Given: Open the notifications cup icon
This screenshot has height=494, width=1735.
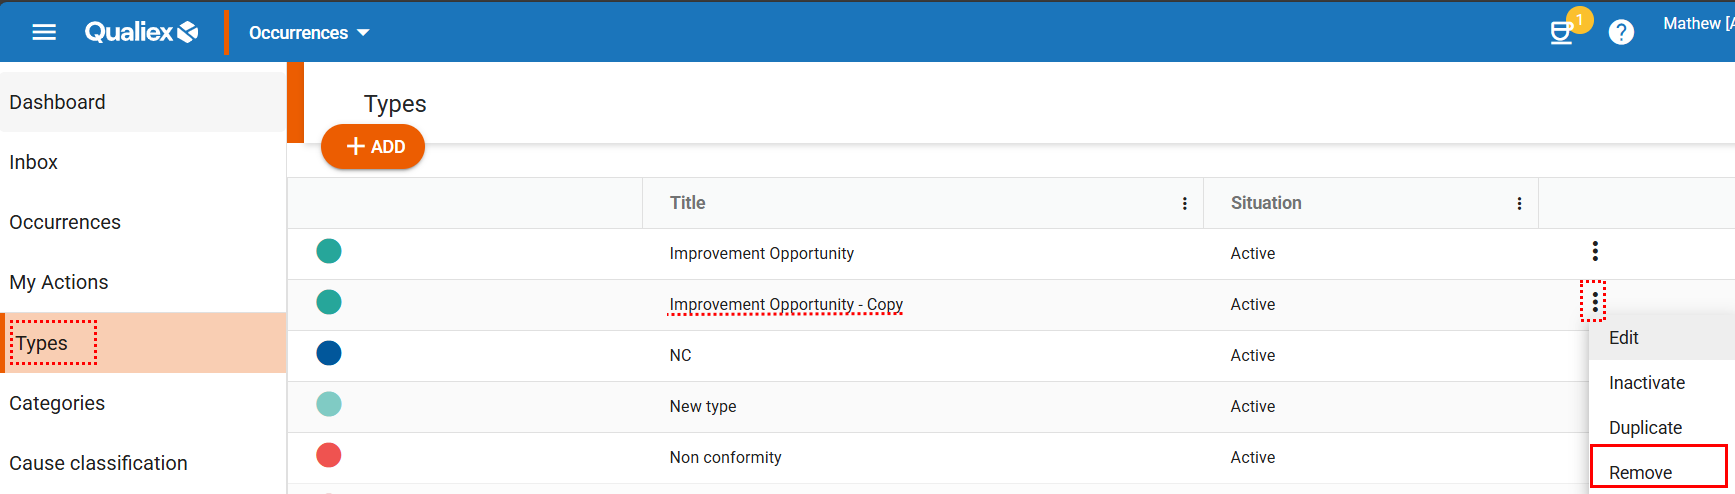Looking at the screenshot, I should point(1561,33).
